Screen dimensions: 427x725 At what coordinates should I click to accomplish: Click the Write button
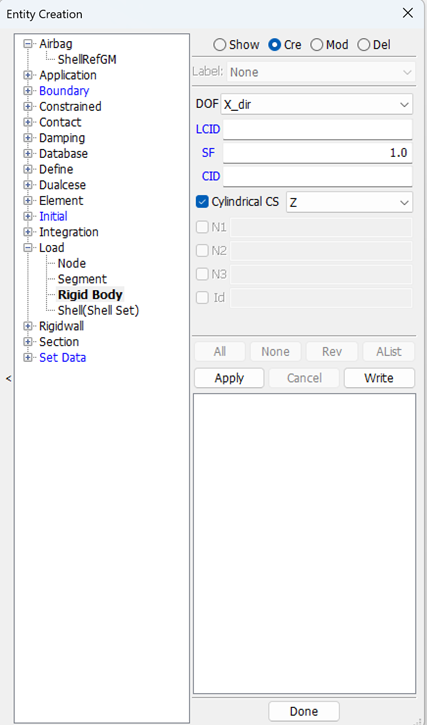(x=379, y=378)
